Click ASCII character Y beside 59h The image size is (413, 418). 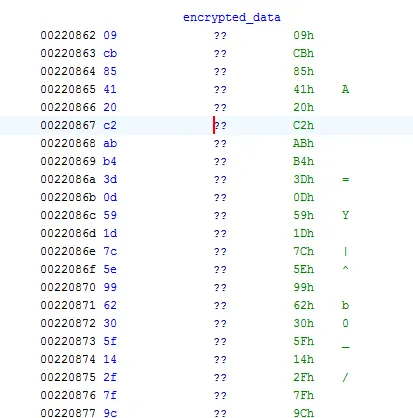(345, 215)
